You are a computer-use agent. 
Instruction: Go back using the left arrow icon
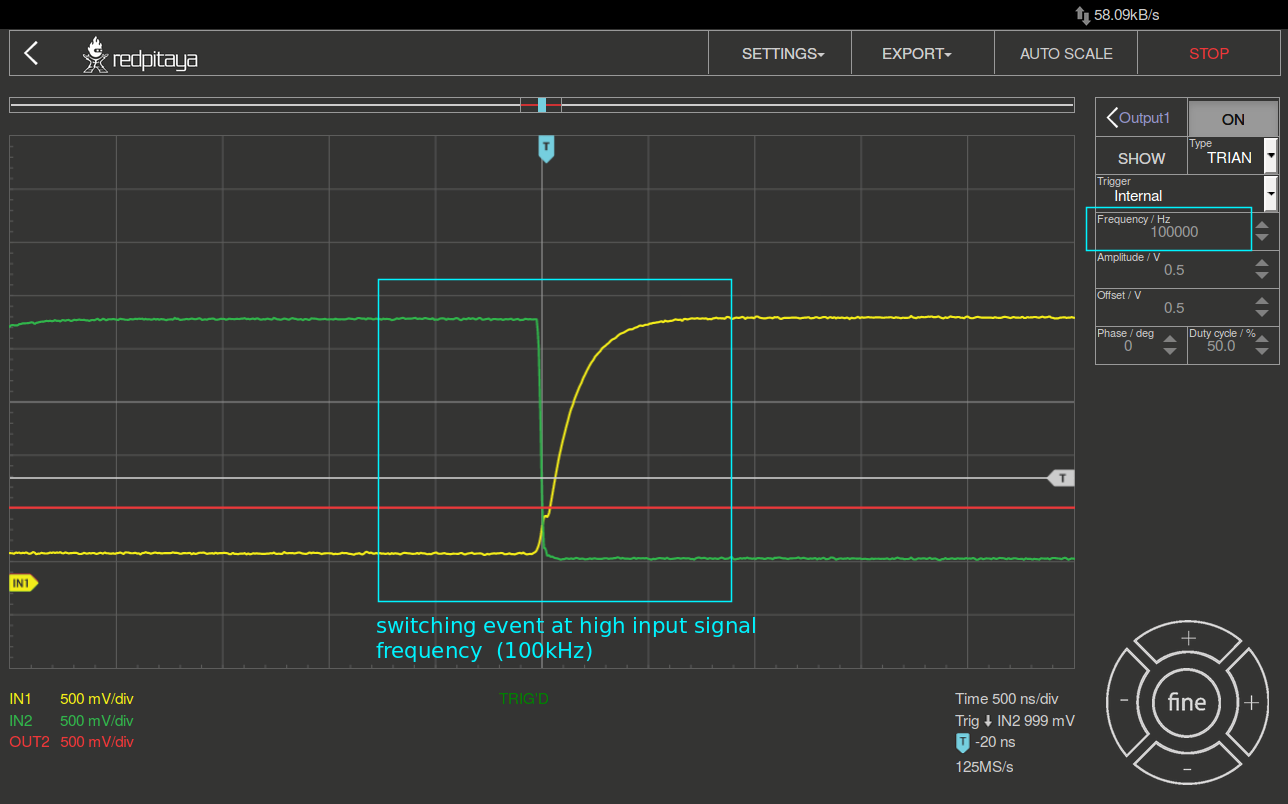click(x=31, y=53)
